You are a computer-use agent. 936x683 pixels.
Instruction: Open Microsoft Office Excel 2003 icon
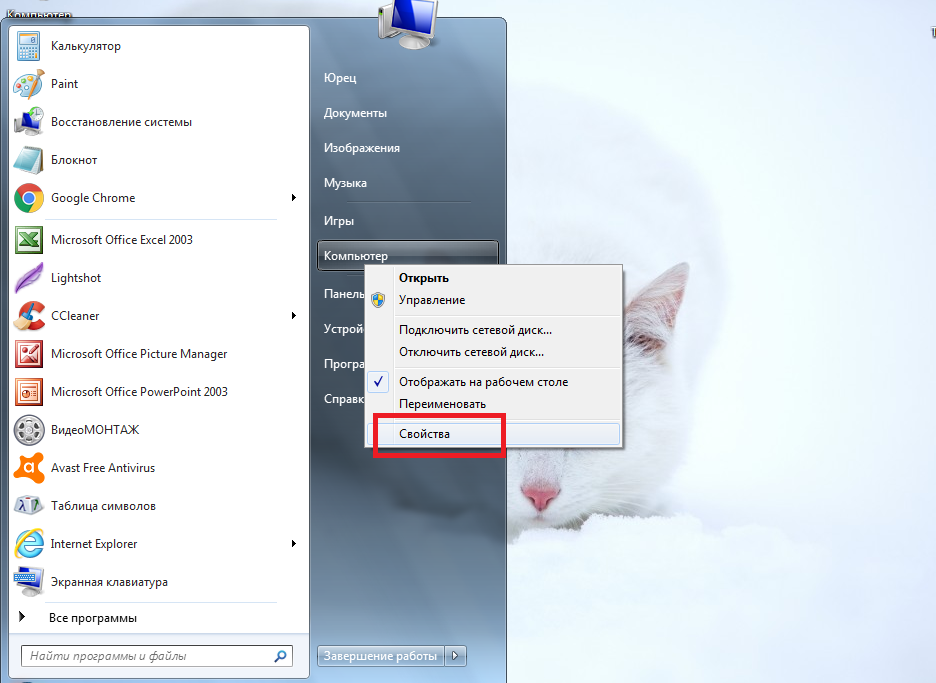pyautogui.click(x=29, y=240)
